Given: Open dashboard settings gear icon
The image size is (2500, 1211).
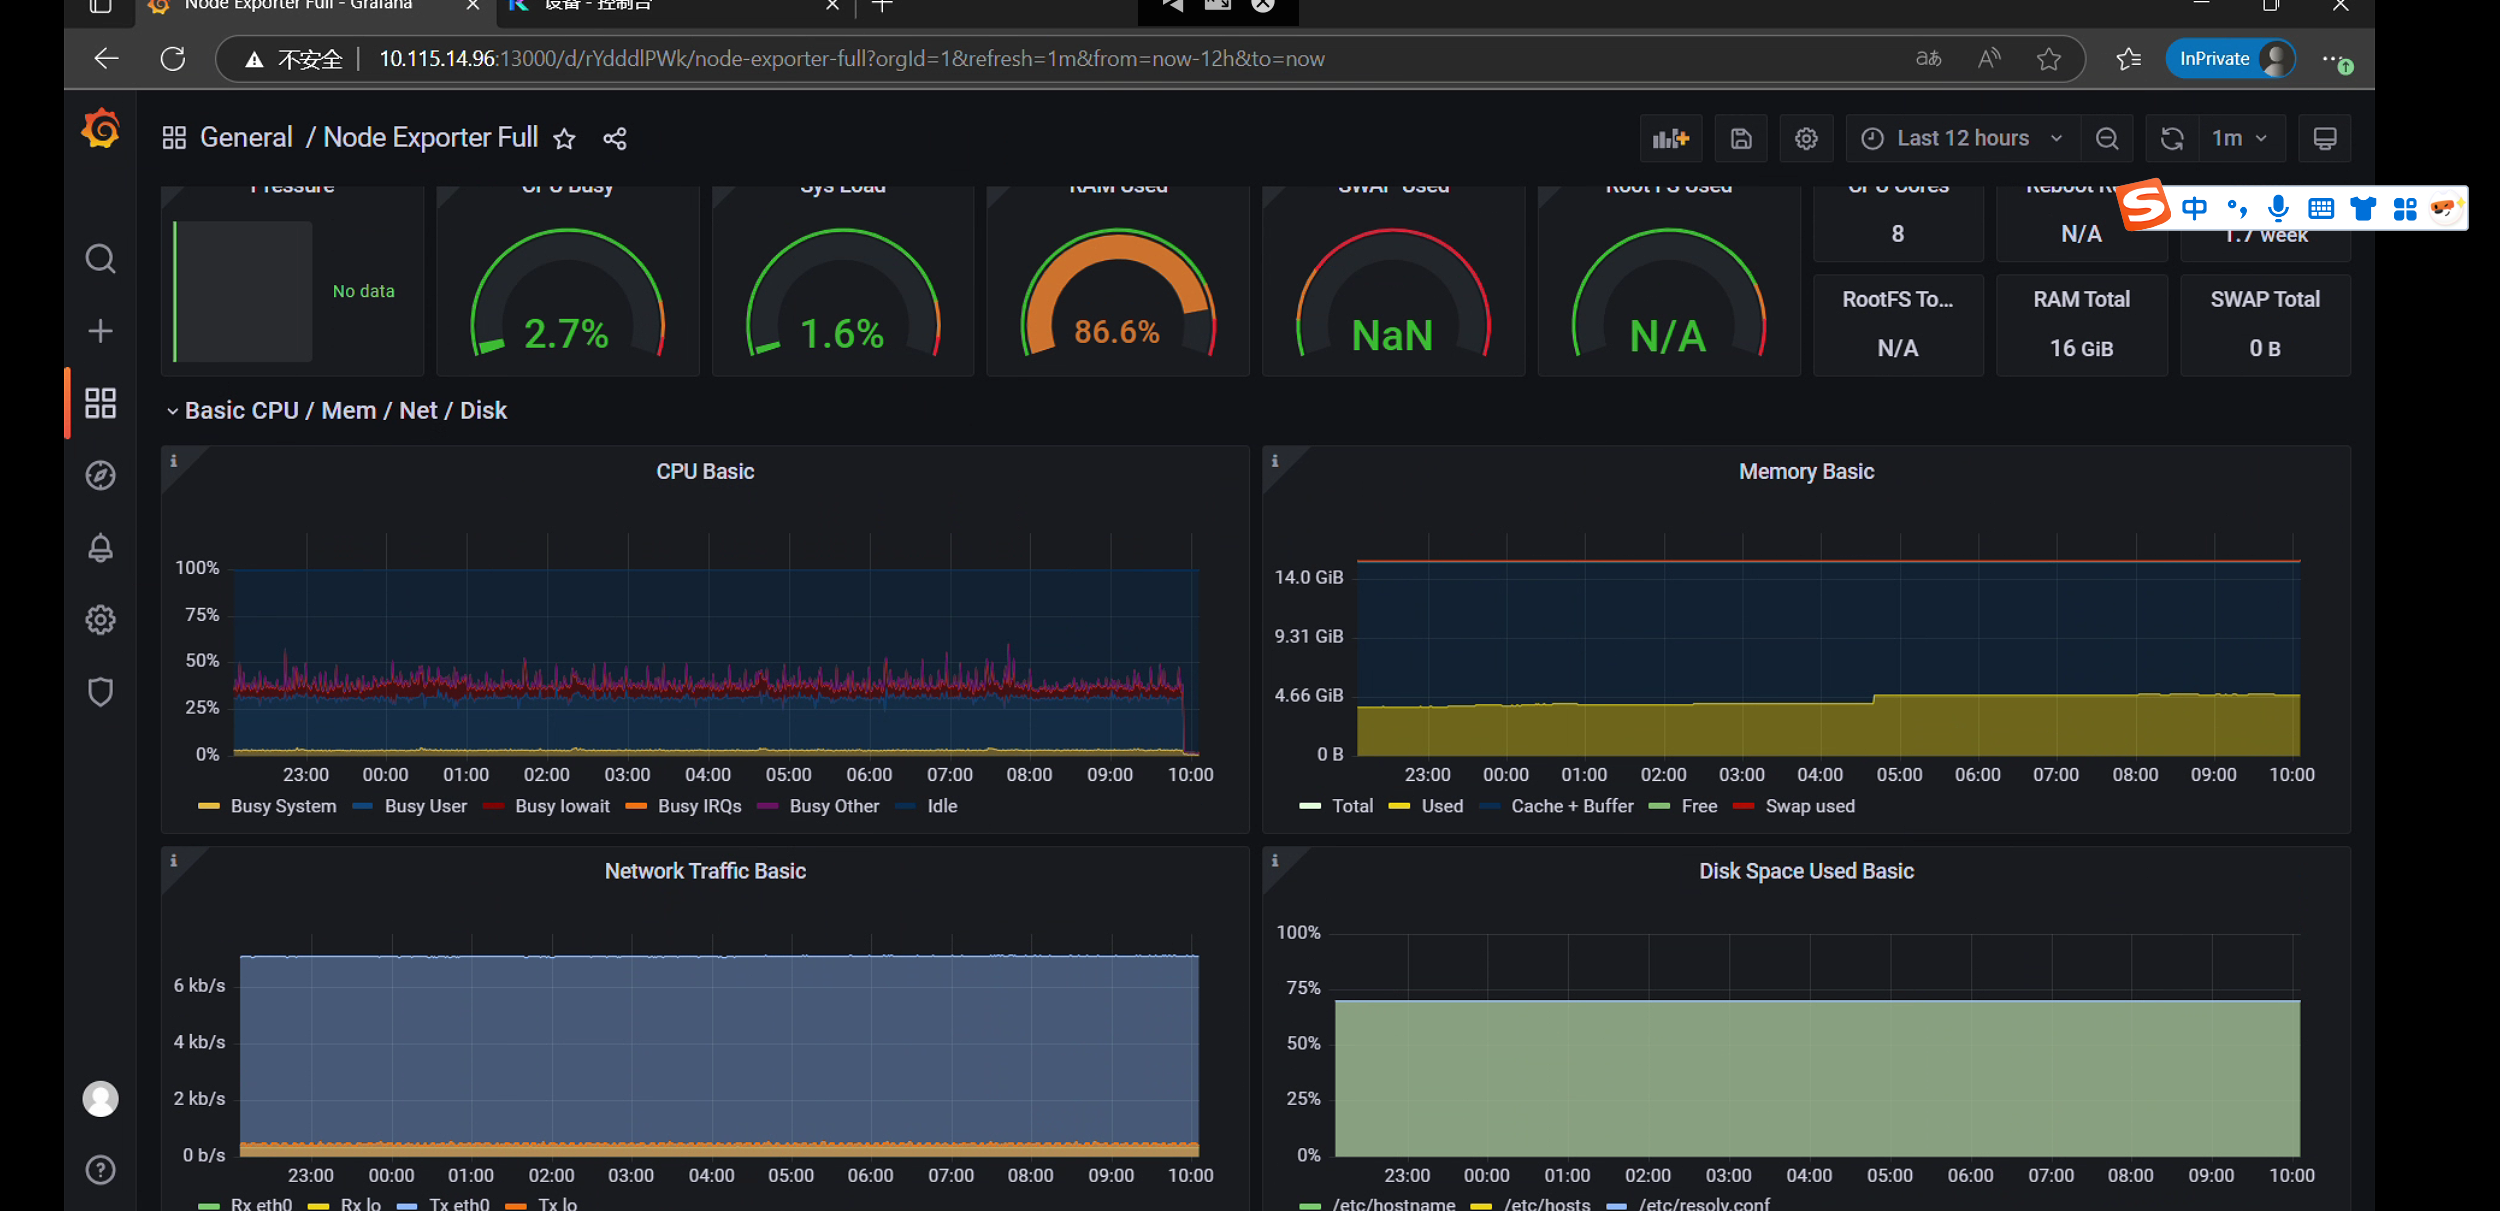Looking at the screenshot, I should point(1805,139).
